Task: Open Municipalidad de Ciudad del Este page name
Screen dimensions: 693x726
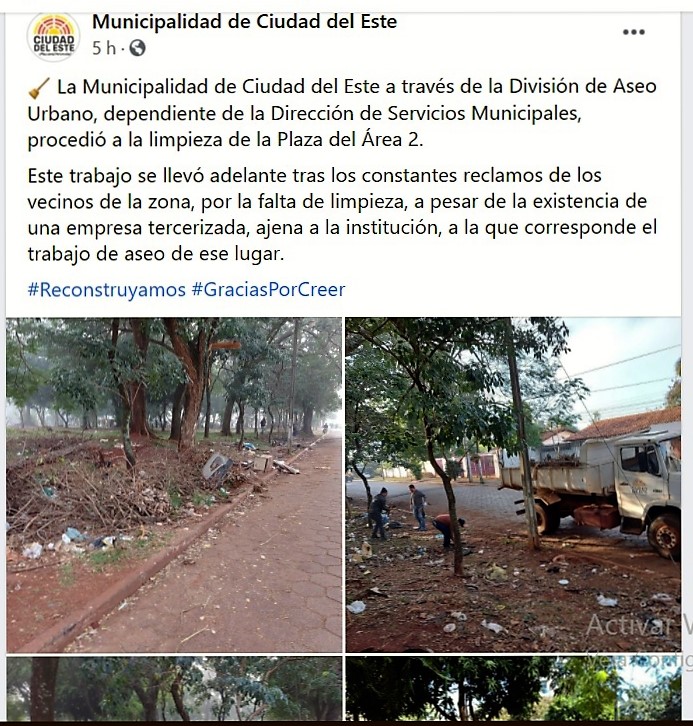Action: [x=244, y=21]
